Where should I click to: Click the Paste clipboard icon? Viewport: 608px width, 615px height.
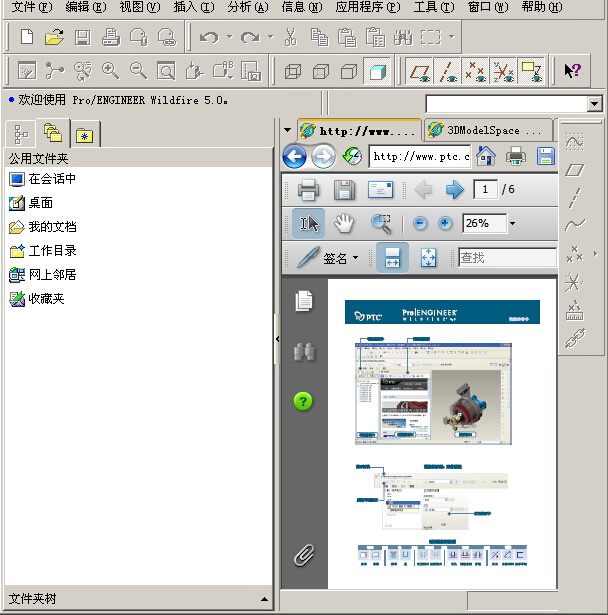coord(347,37)
